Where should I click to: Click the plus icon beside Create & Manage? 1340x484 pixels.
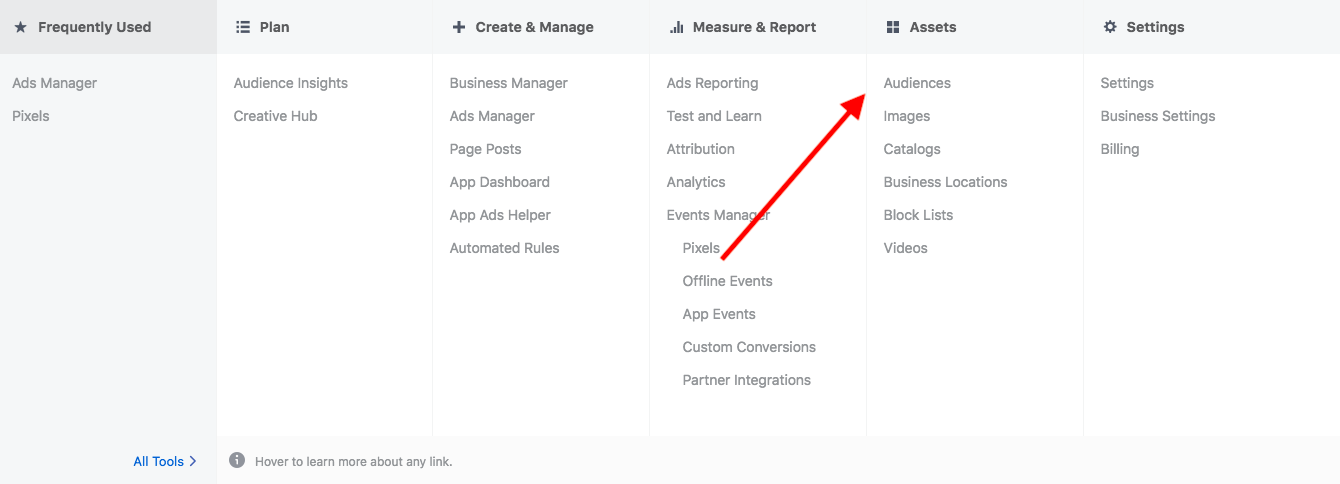[x=459, y=27]
